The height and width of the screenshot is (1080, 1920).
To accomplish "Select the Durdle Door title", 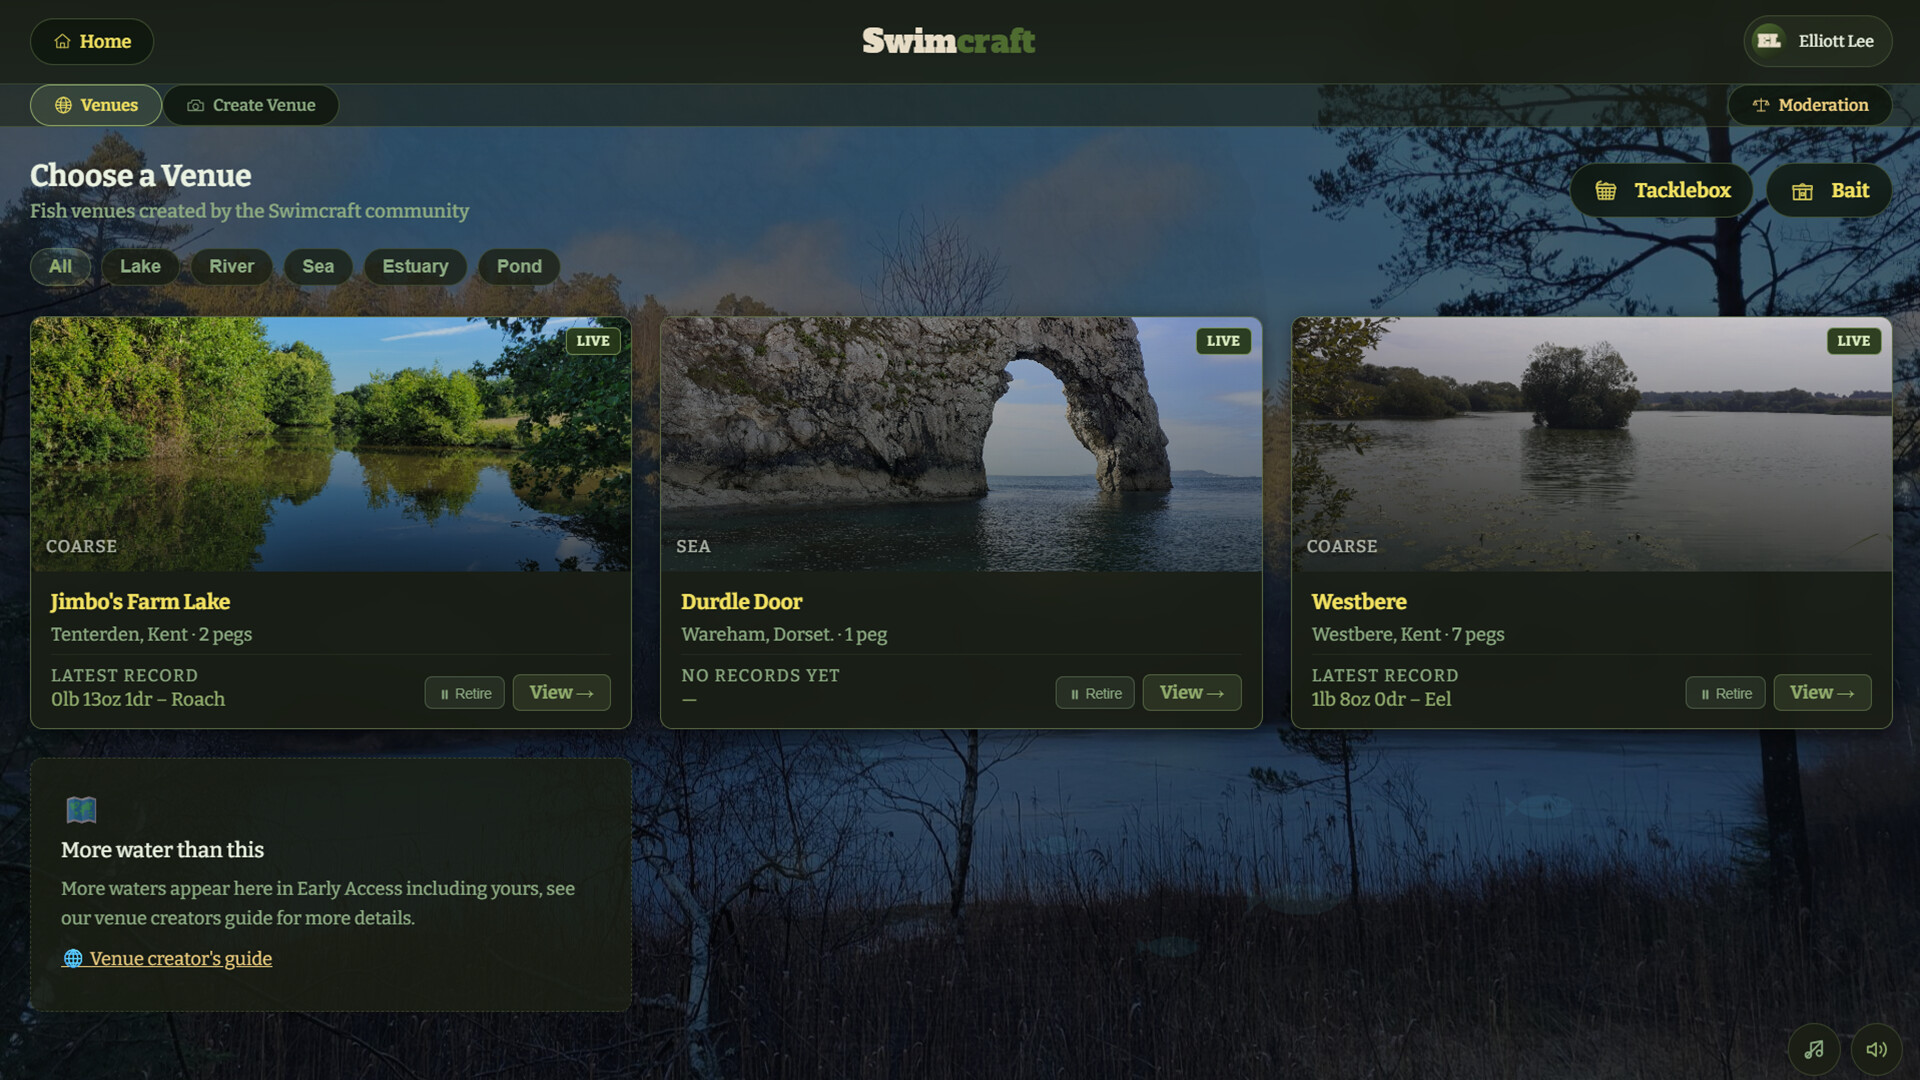I will 741,601.
